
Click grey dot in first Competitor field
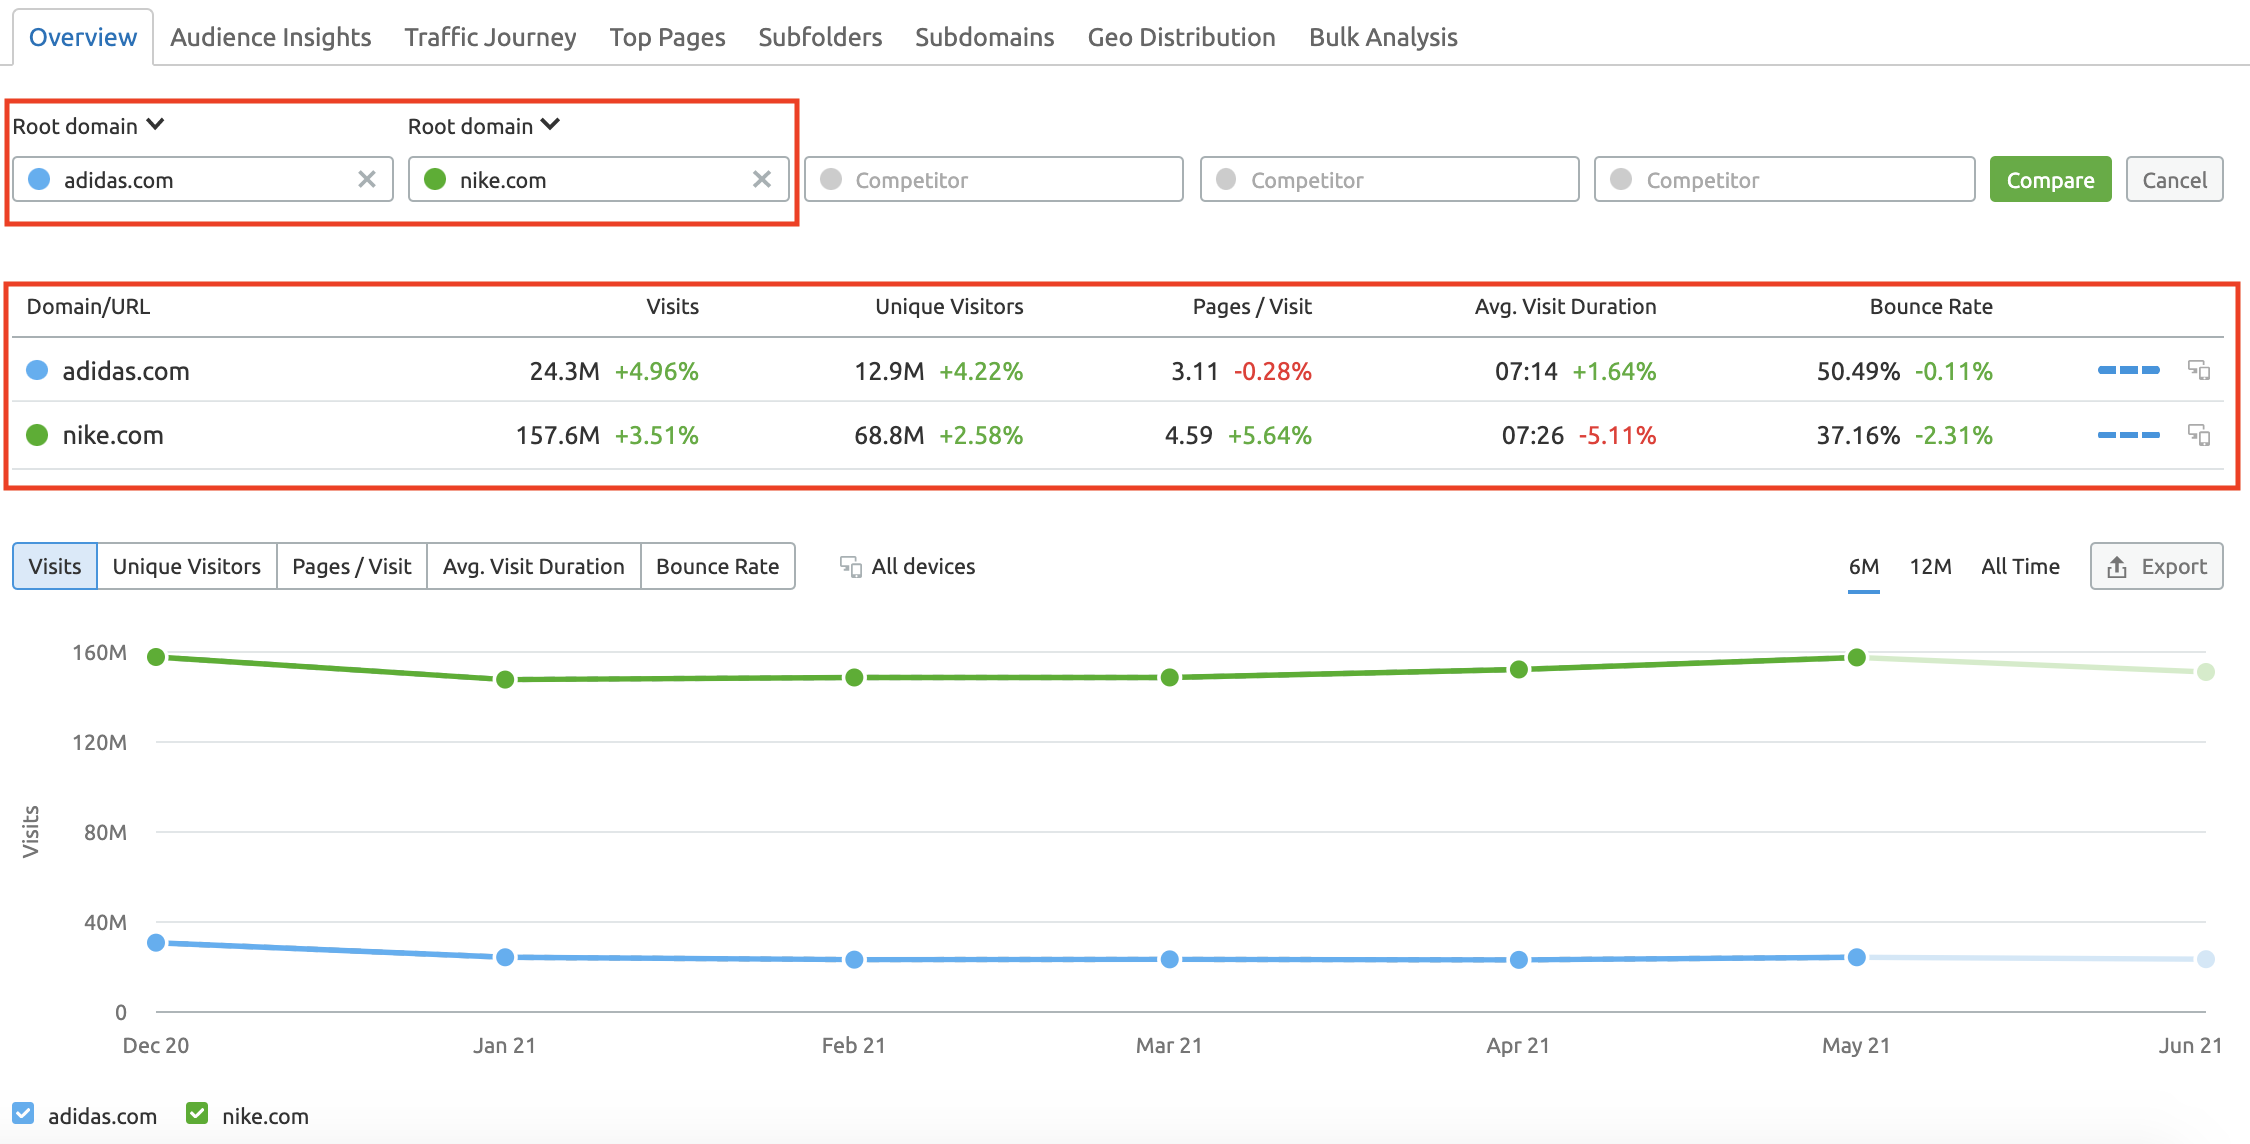tap(830, 179)
